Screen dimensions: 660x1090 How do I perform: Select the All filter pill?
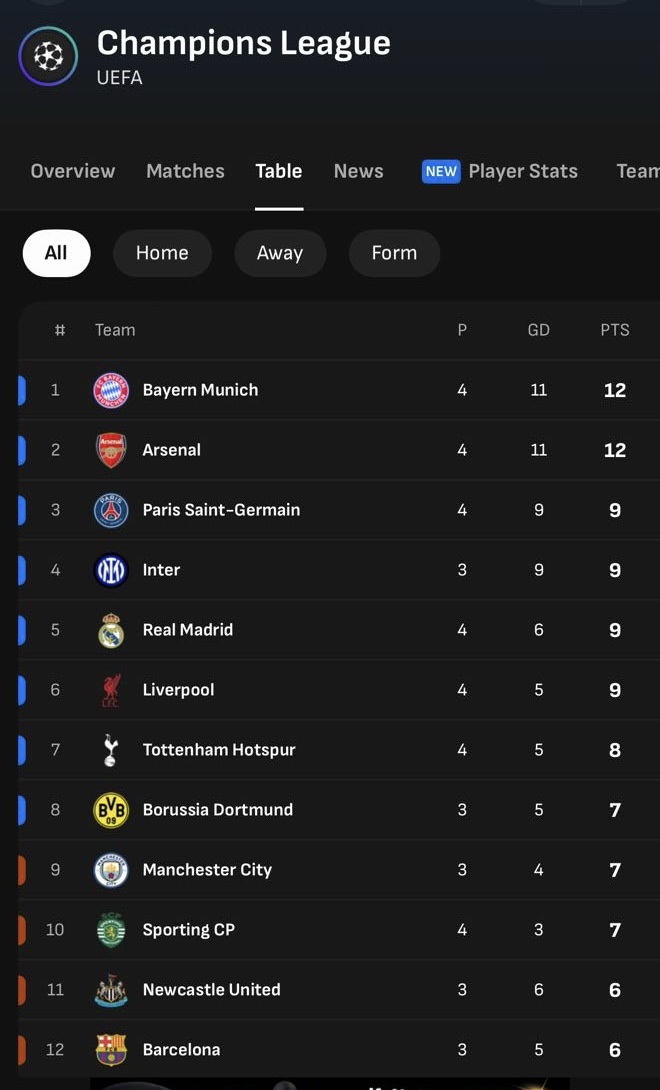(56, 253)
